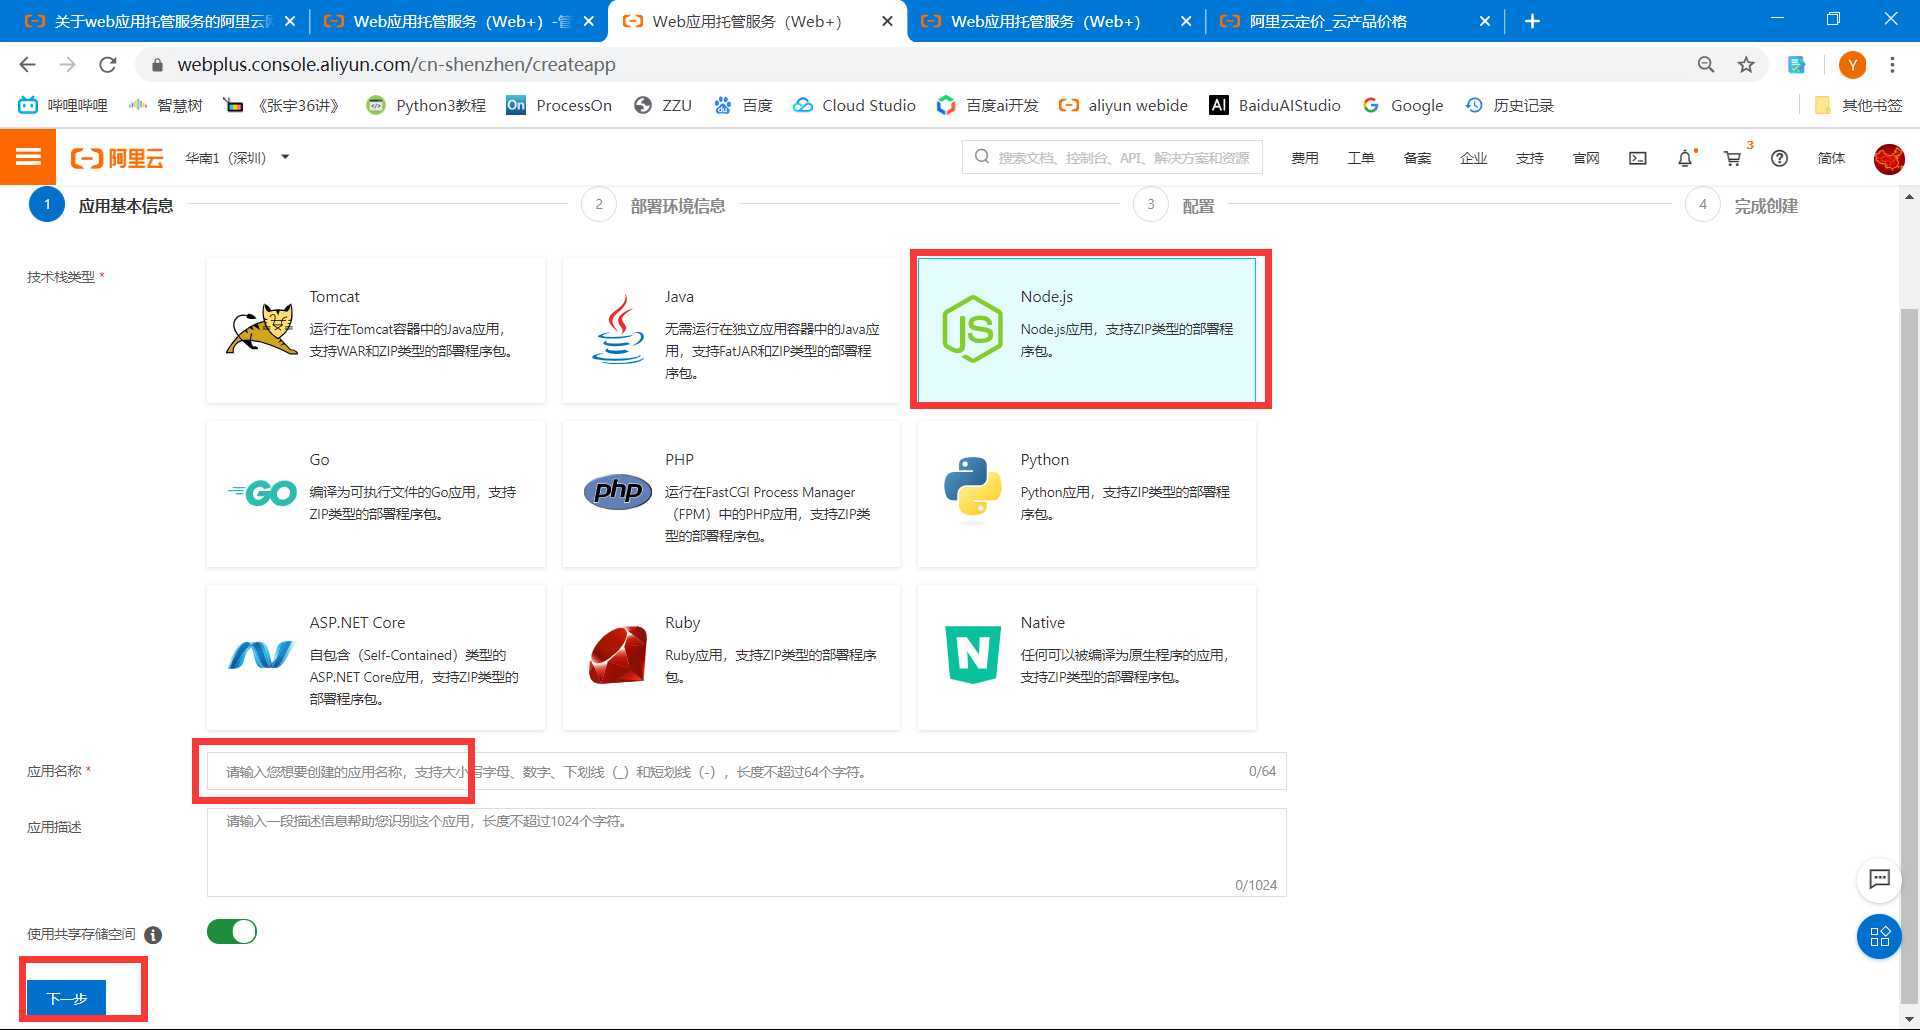Open the 费用 menu
Viewport: 1920px width, 1030px height.
click(1304, 158)
